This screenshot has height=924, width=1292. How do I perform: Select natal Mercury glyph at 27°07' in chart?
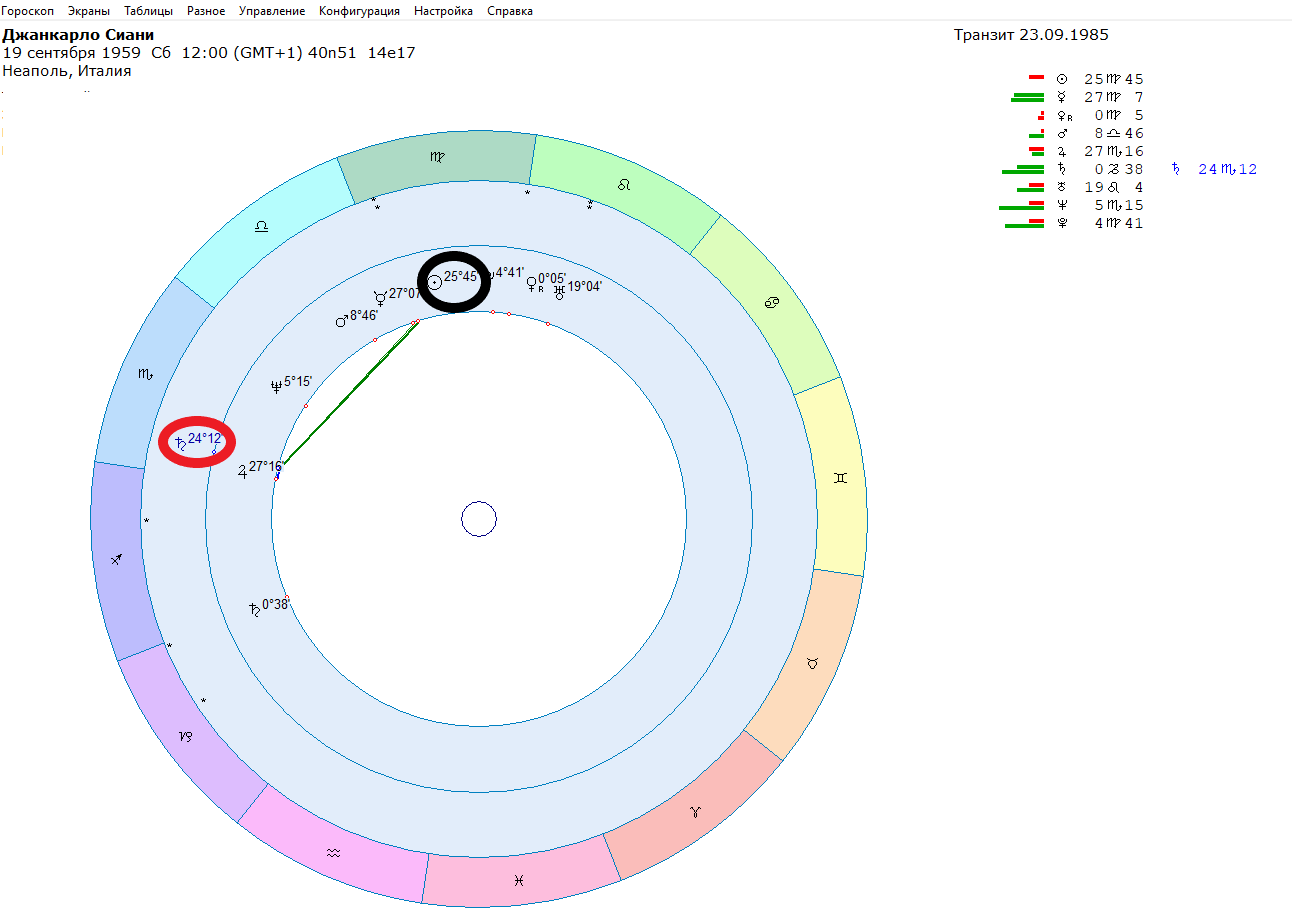[379, 297]
